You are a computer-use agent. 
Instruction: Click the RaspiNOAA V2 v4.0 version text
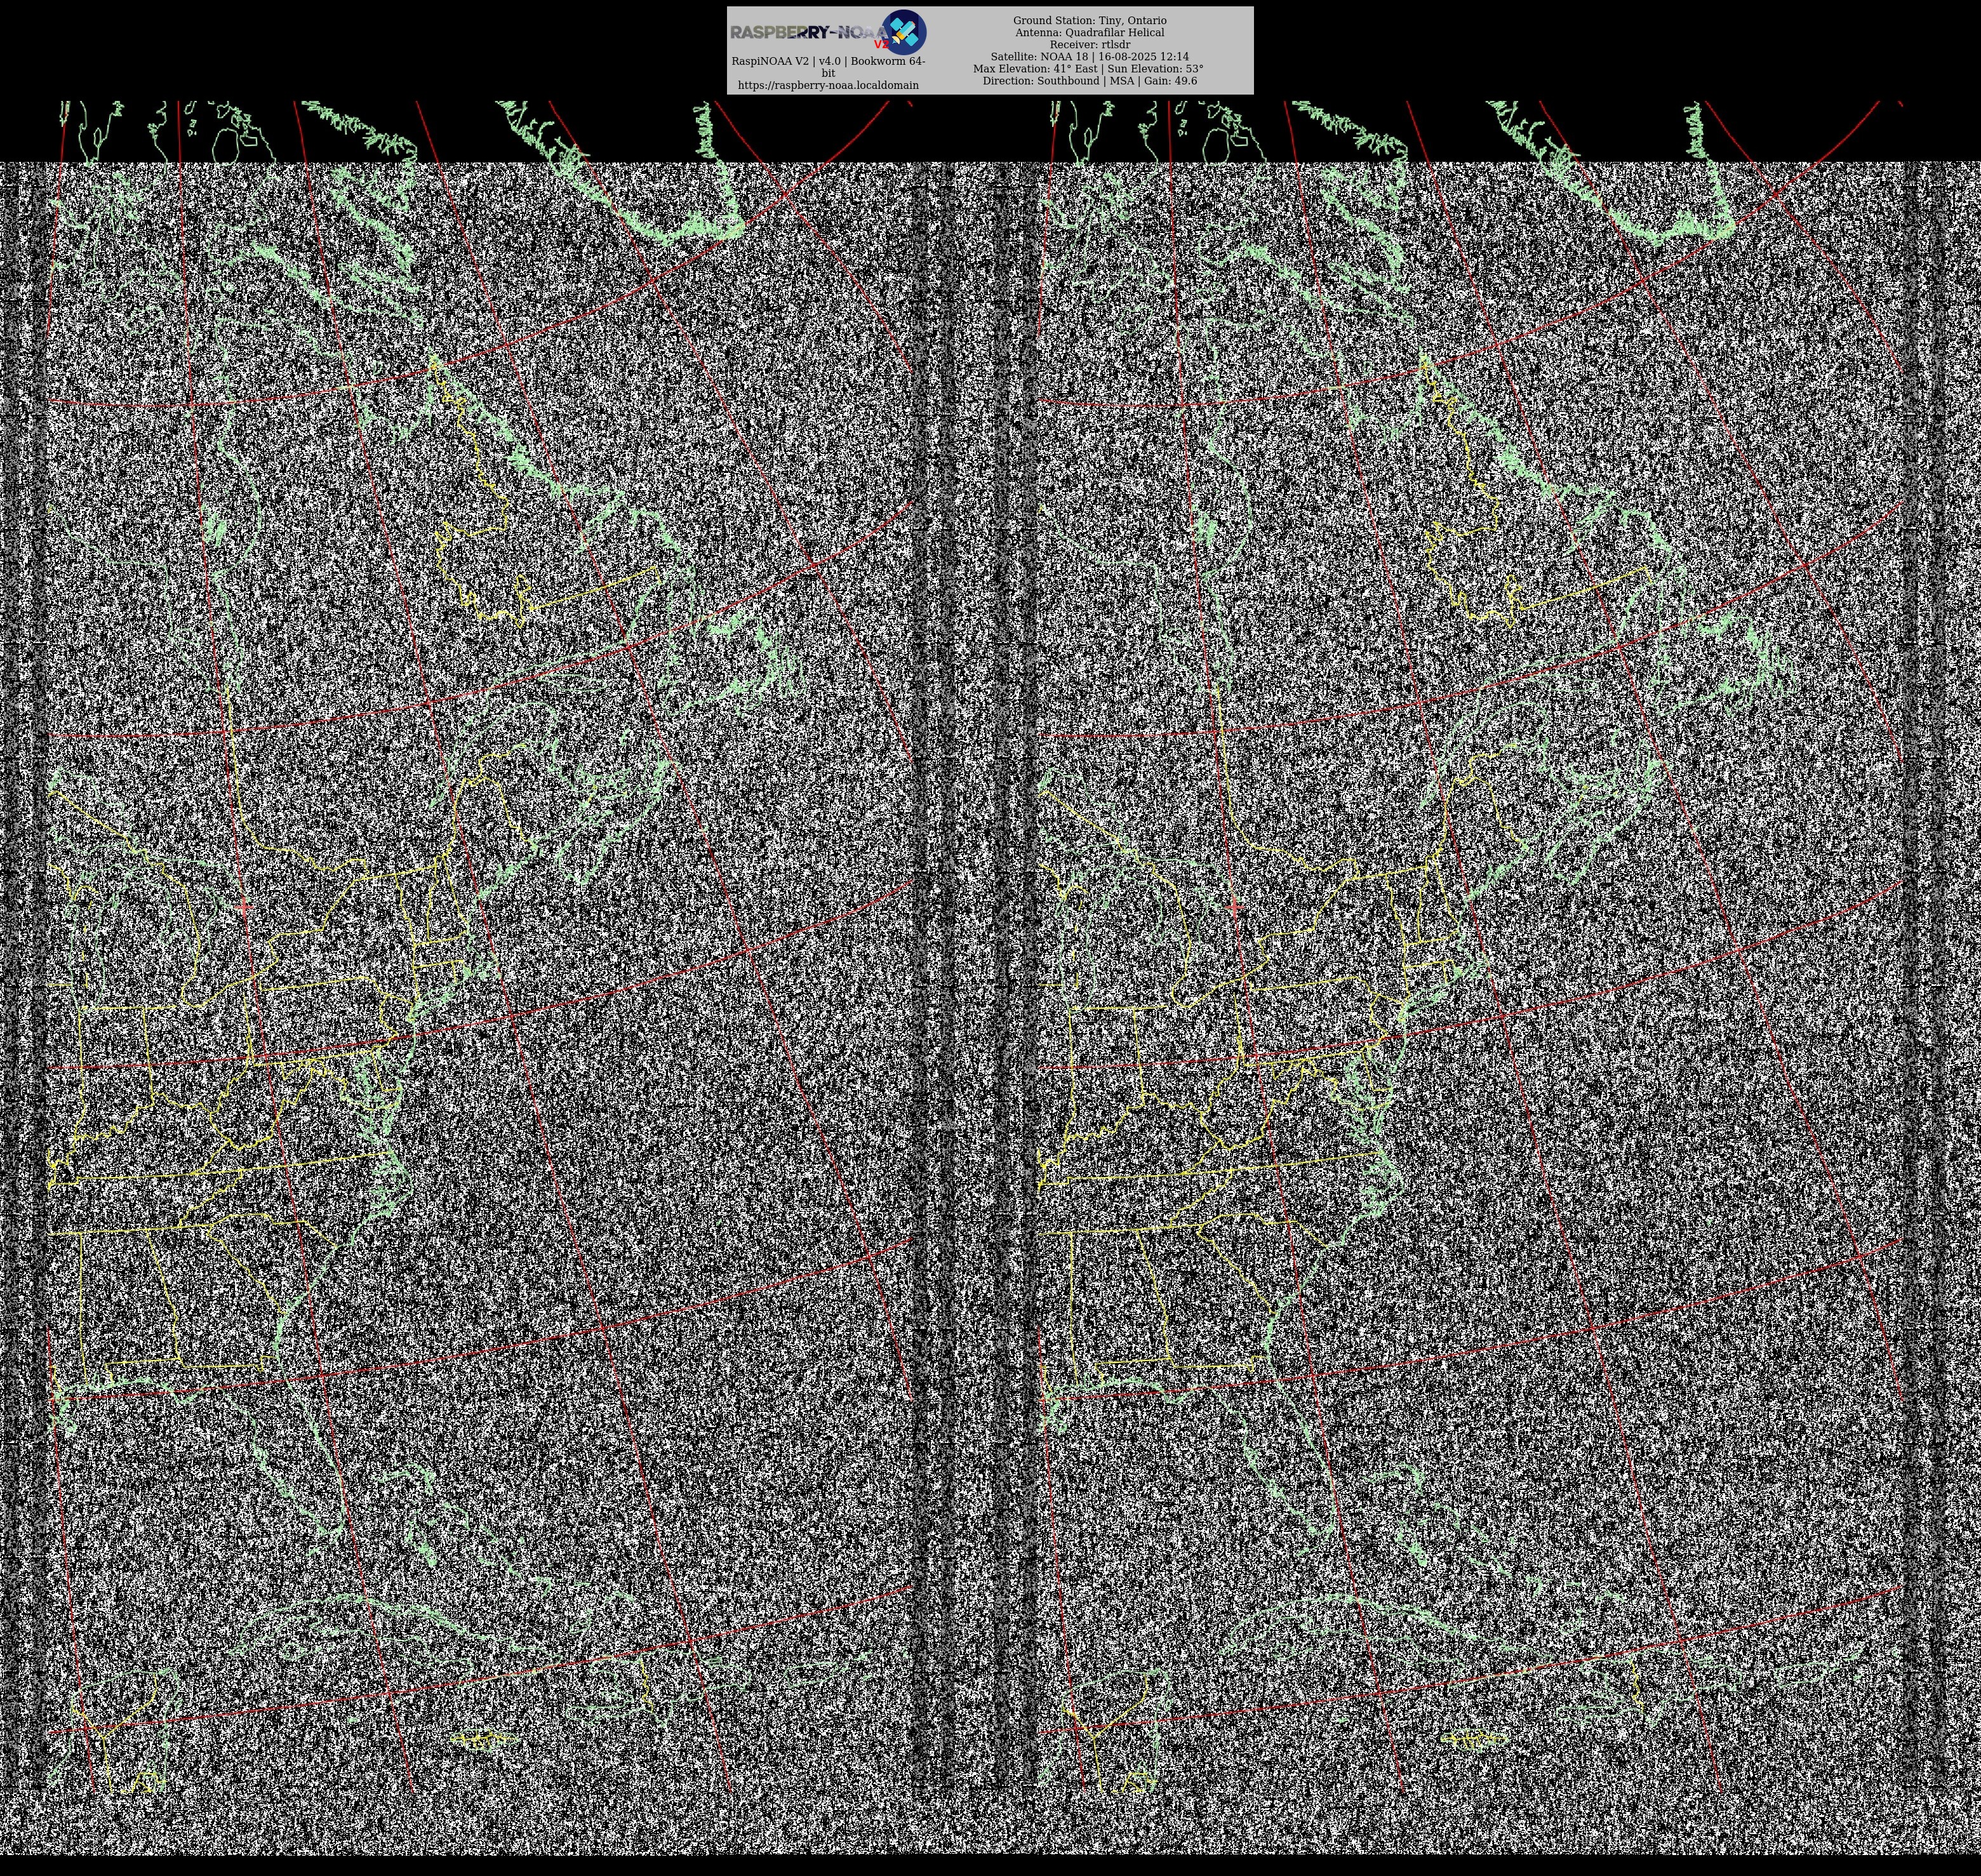828,61
